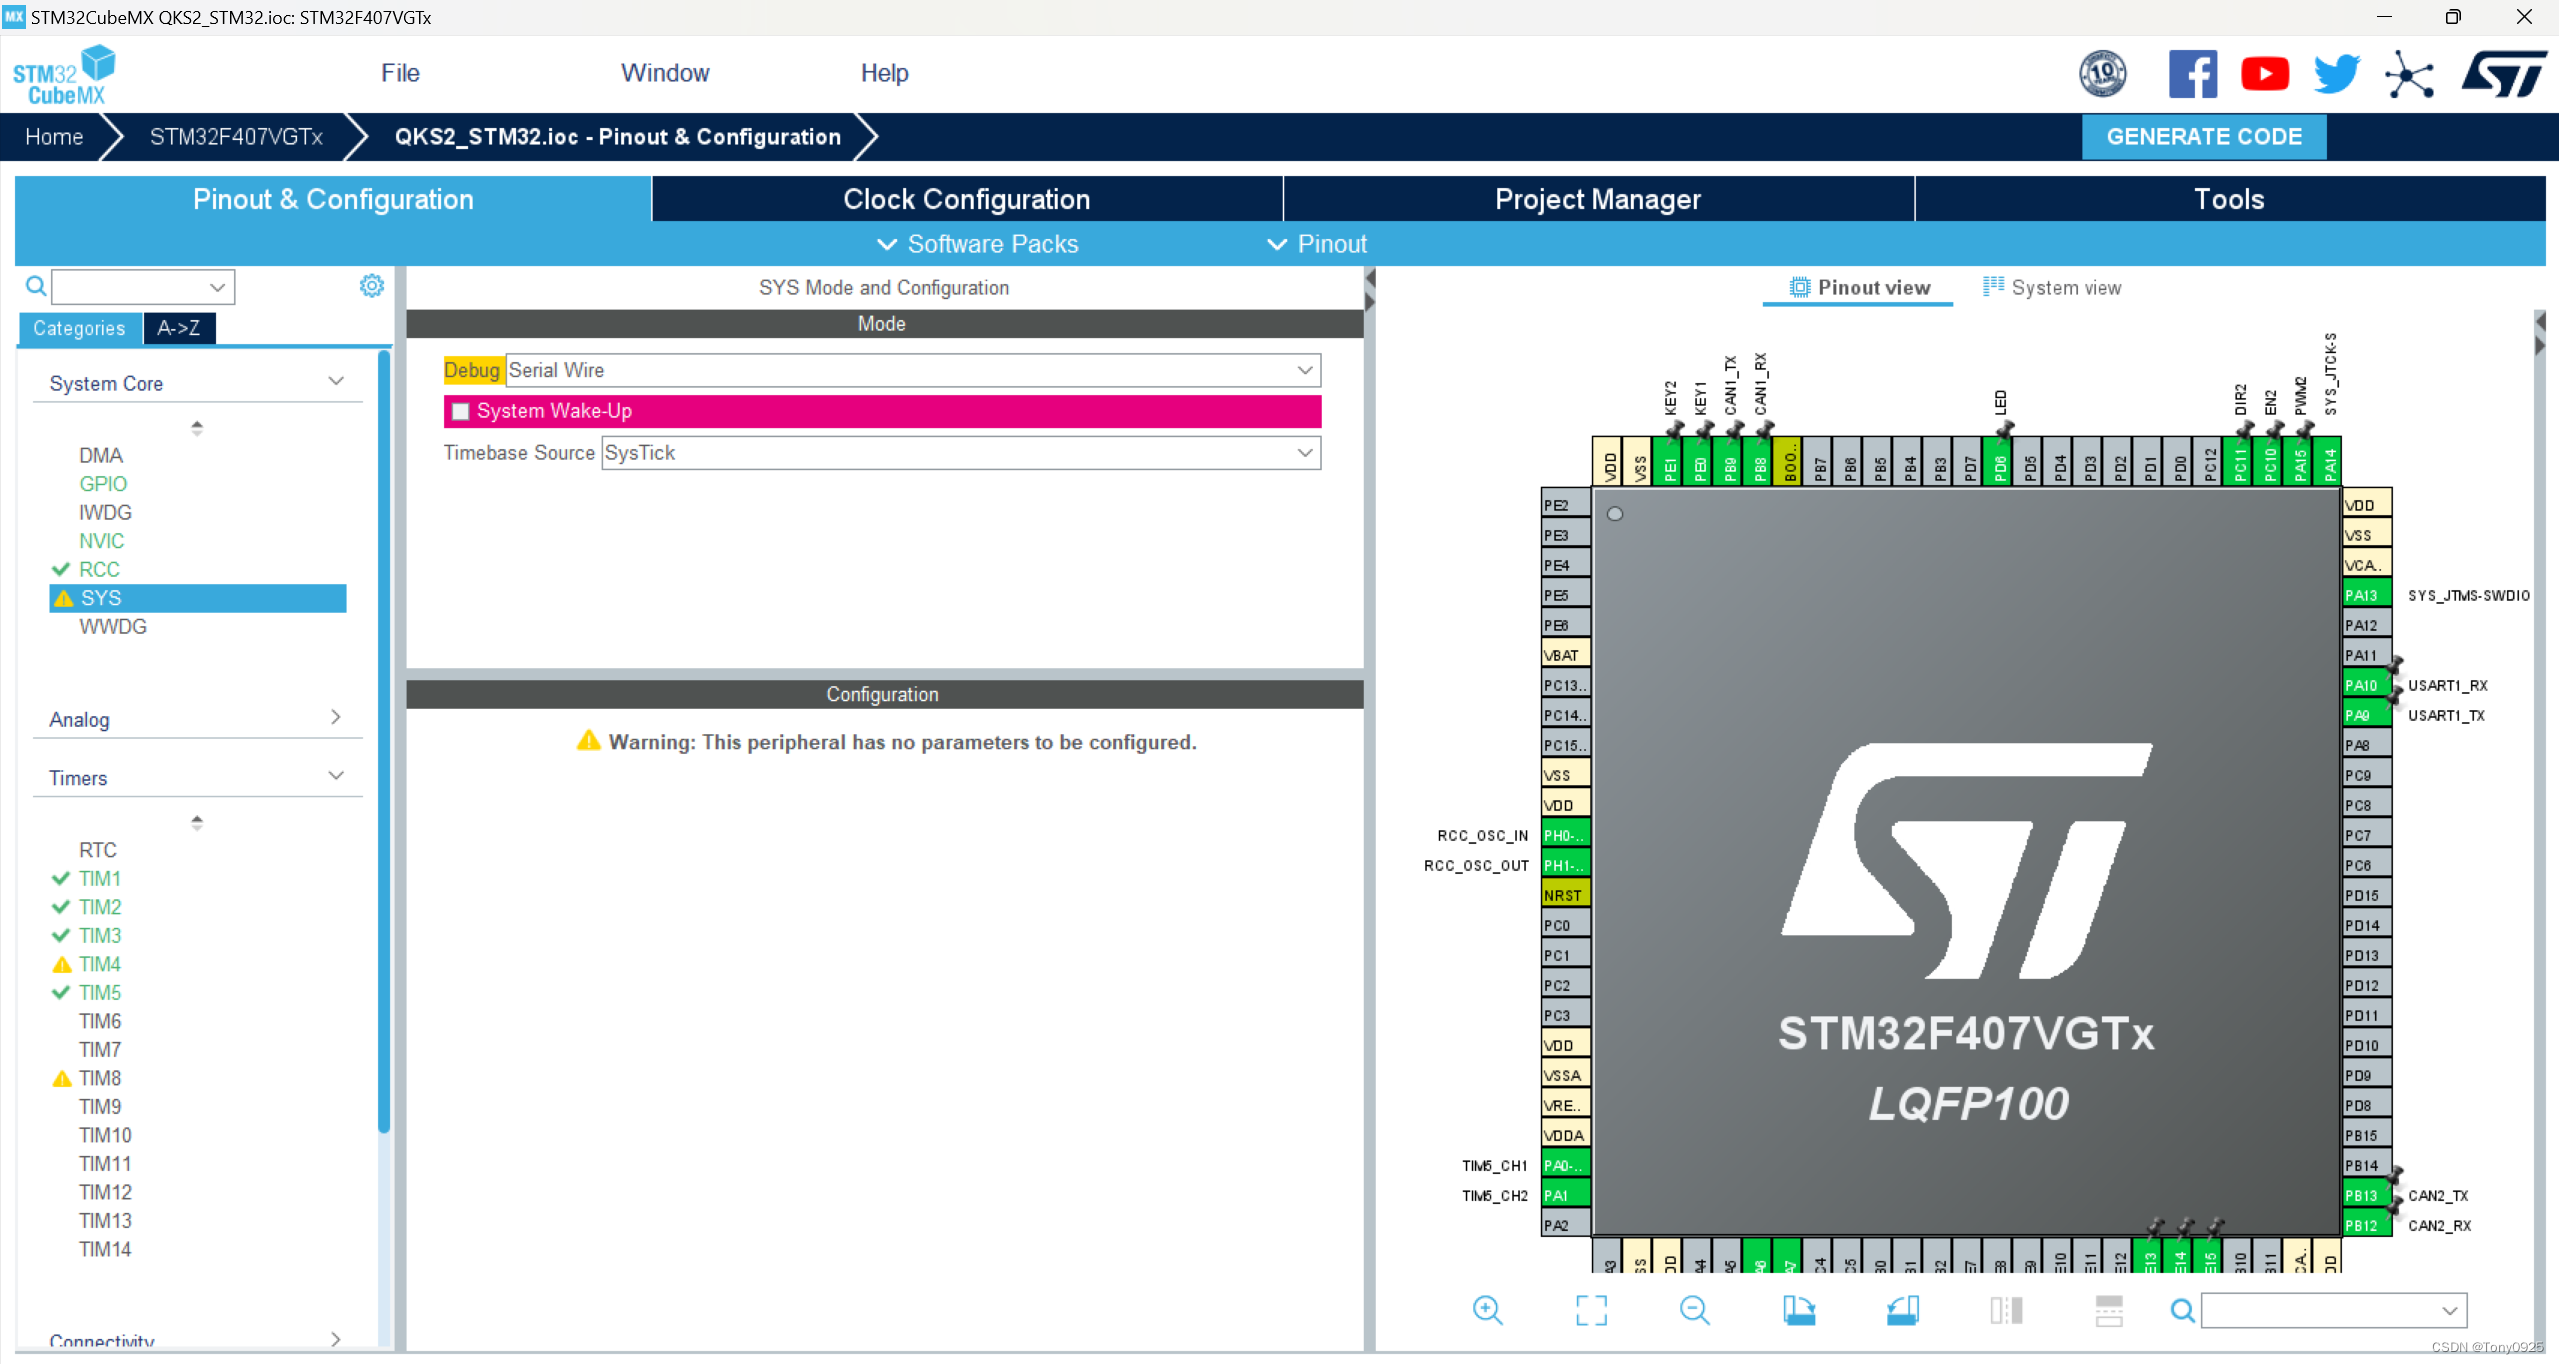The height and width of the screenshot is (1364, 2559).
Task: Click the STM32F407VGTx breadcrumb
Action: pos(236,137)
